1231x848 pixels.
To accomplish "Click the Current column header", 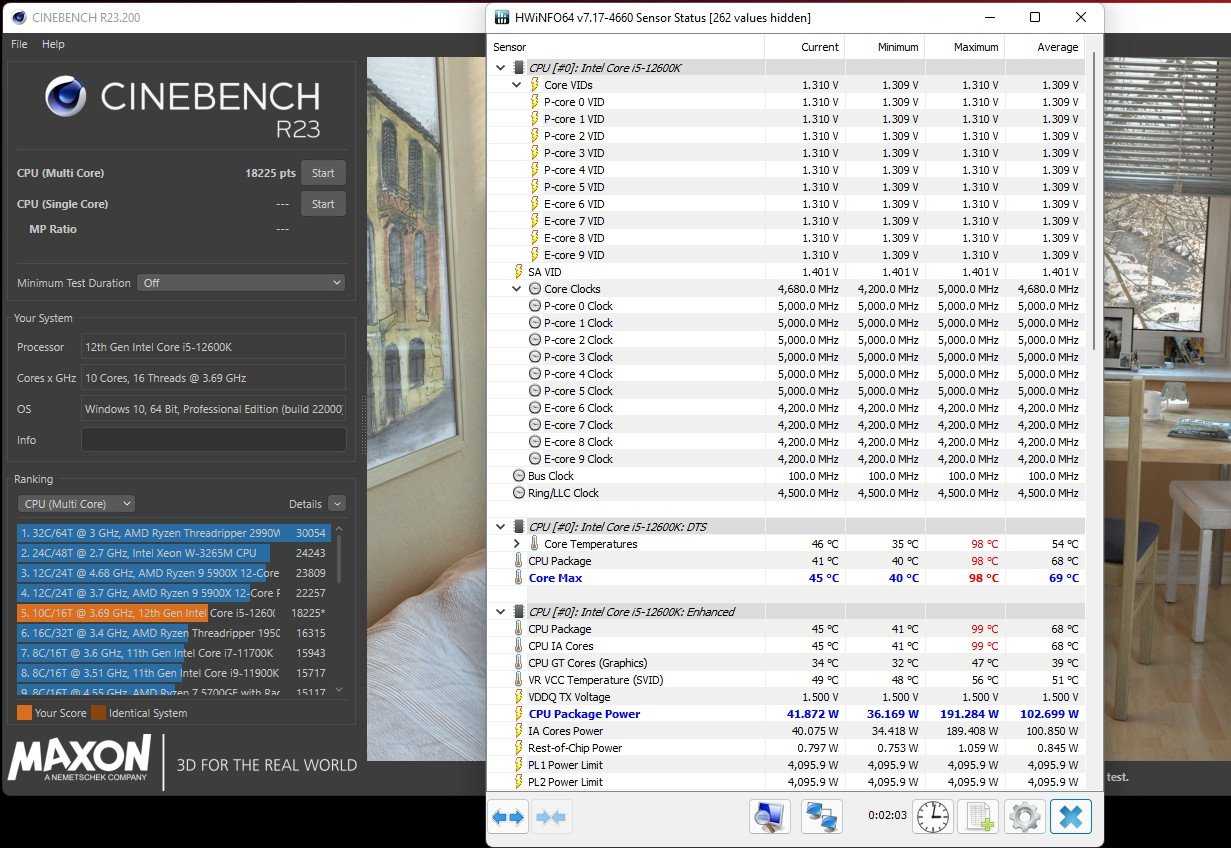I will coord(804,47).
